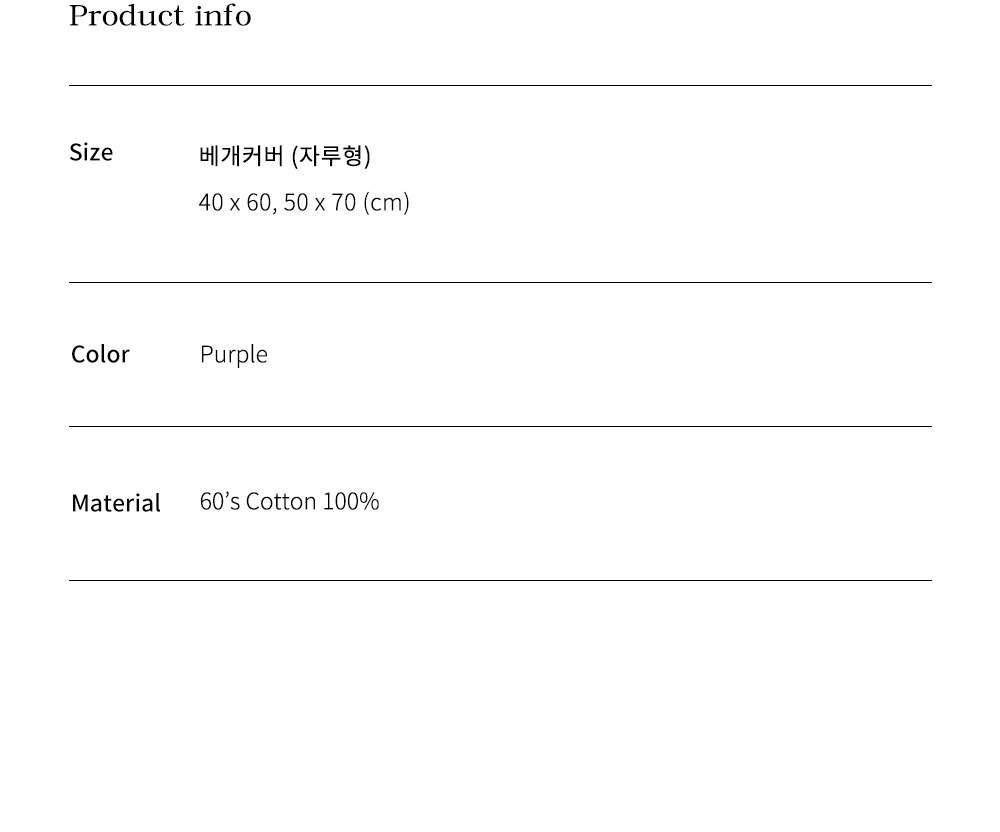This screenshot has height=832, width=1000.
Task: Click the letter x in 50 x 70
Action: coord(320,204)
